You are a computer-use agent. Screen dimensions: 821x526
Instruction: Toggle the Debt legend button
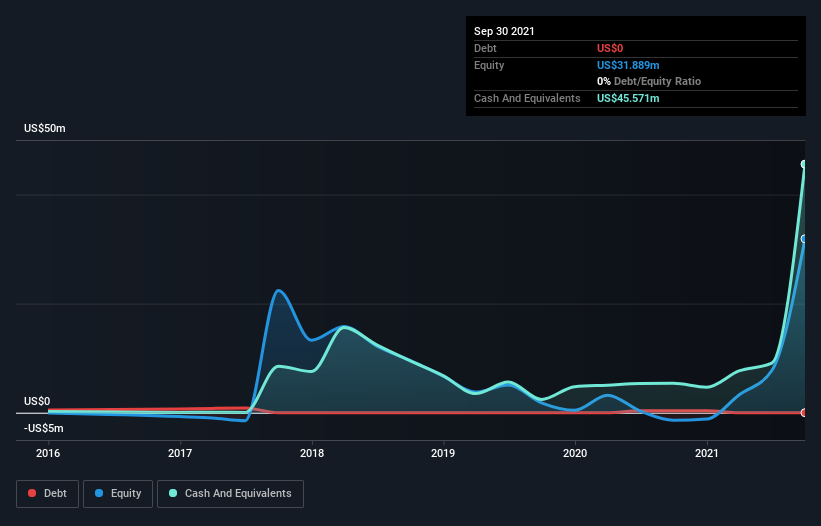(48, 494)
